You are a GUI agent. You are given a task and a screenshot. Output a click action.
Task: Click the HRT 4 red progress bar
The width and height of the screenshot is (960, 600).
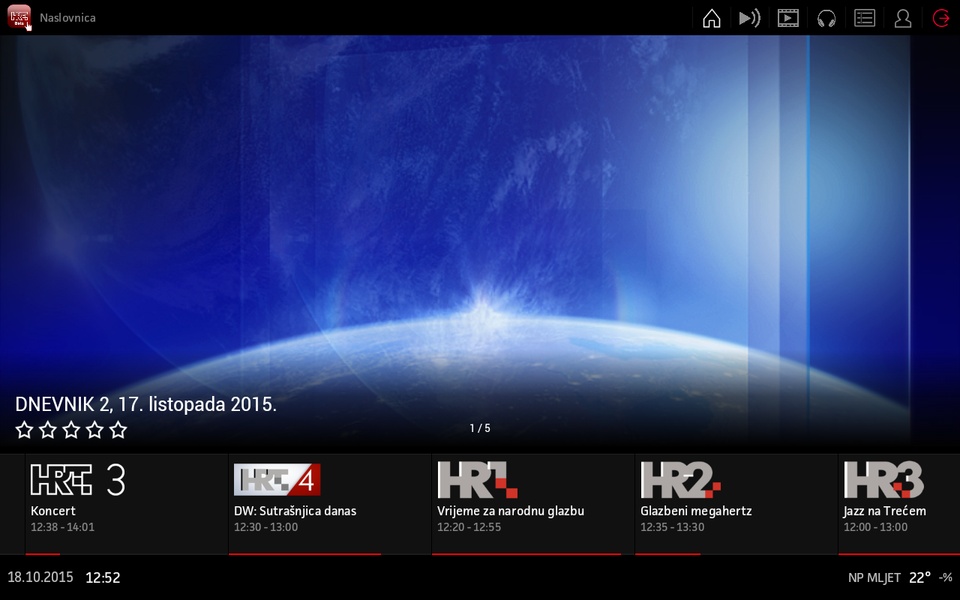click(305, 554)
